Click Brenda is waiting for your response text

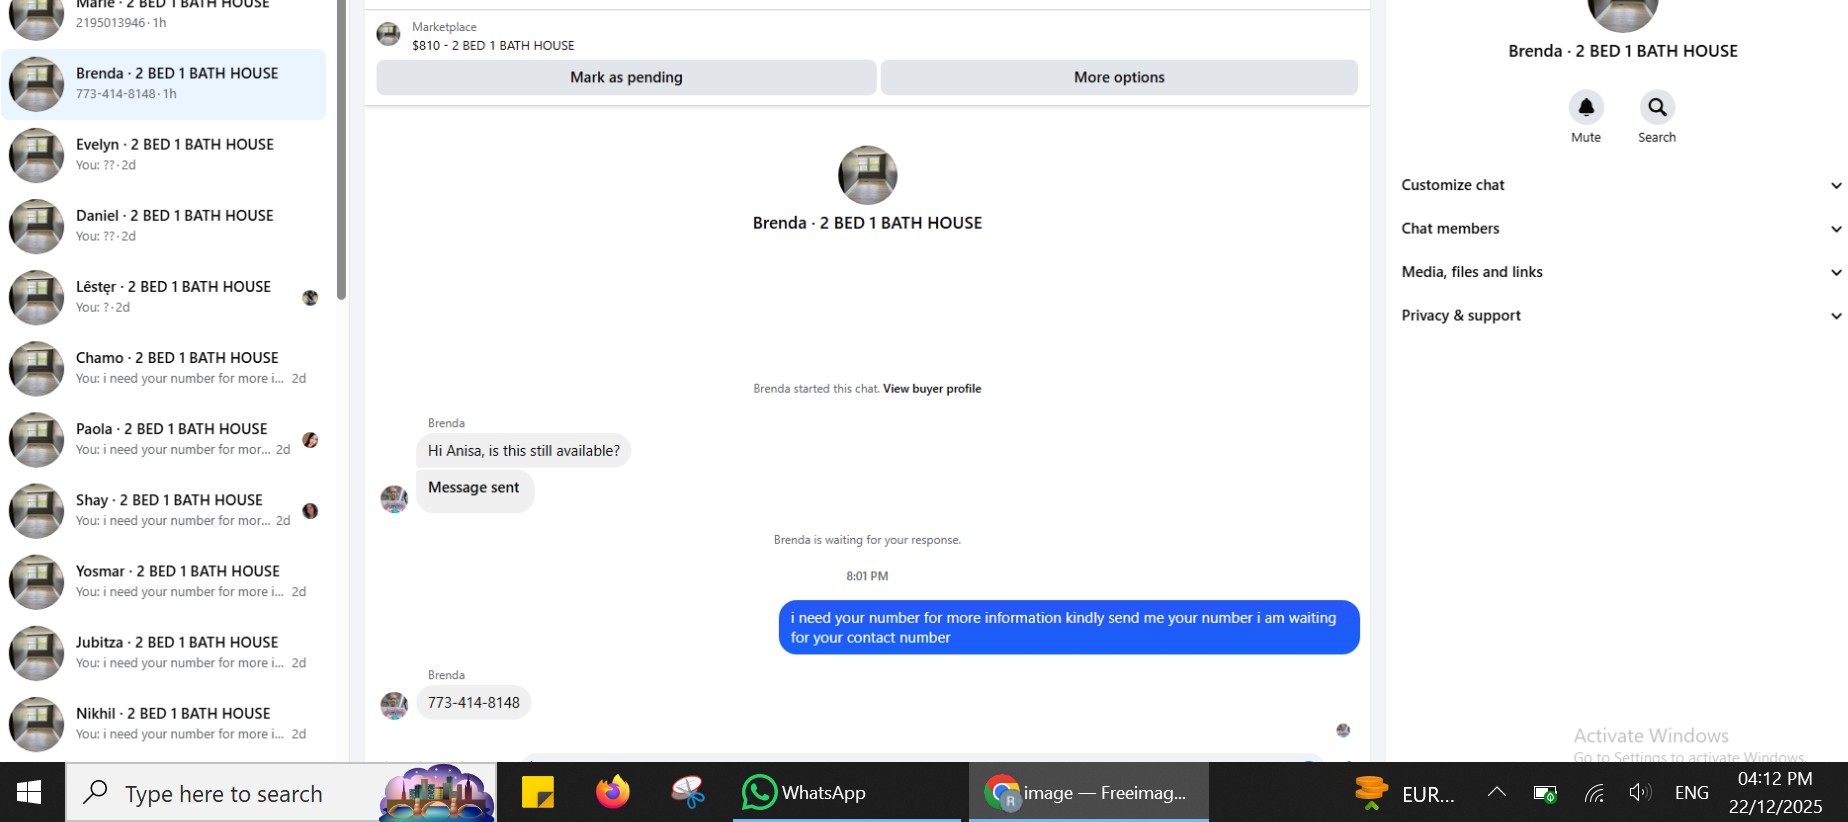pos(867,540)
